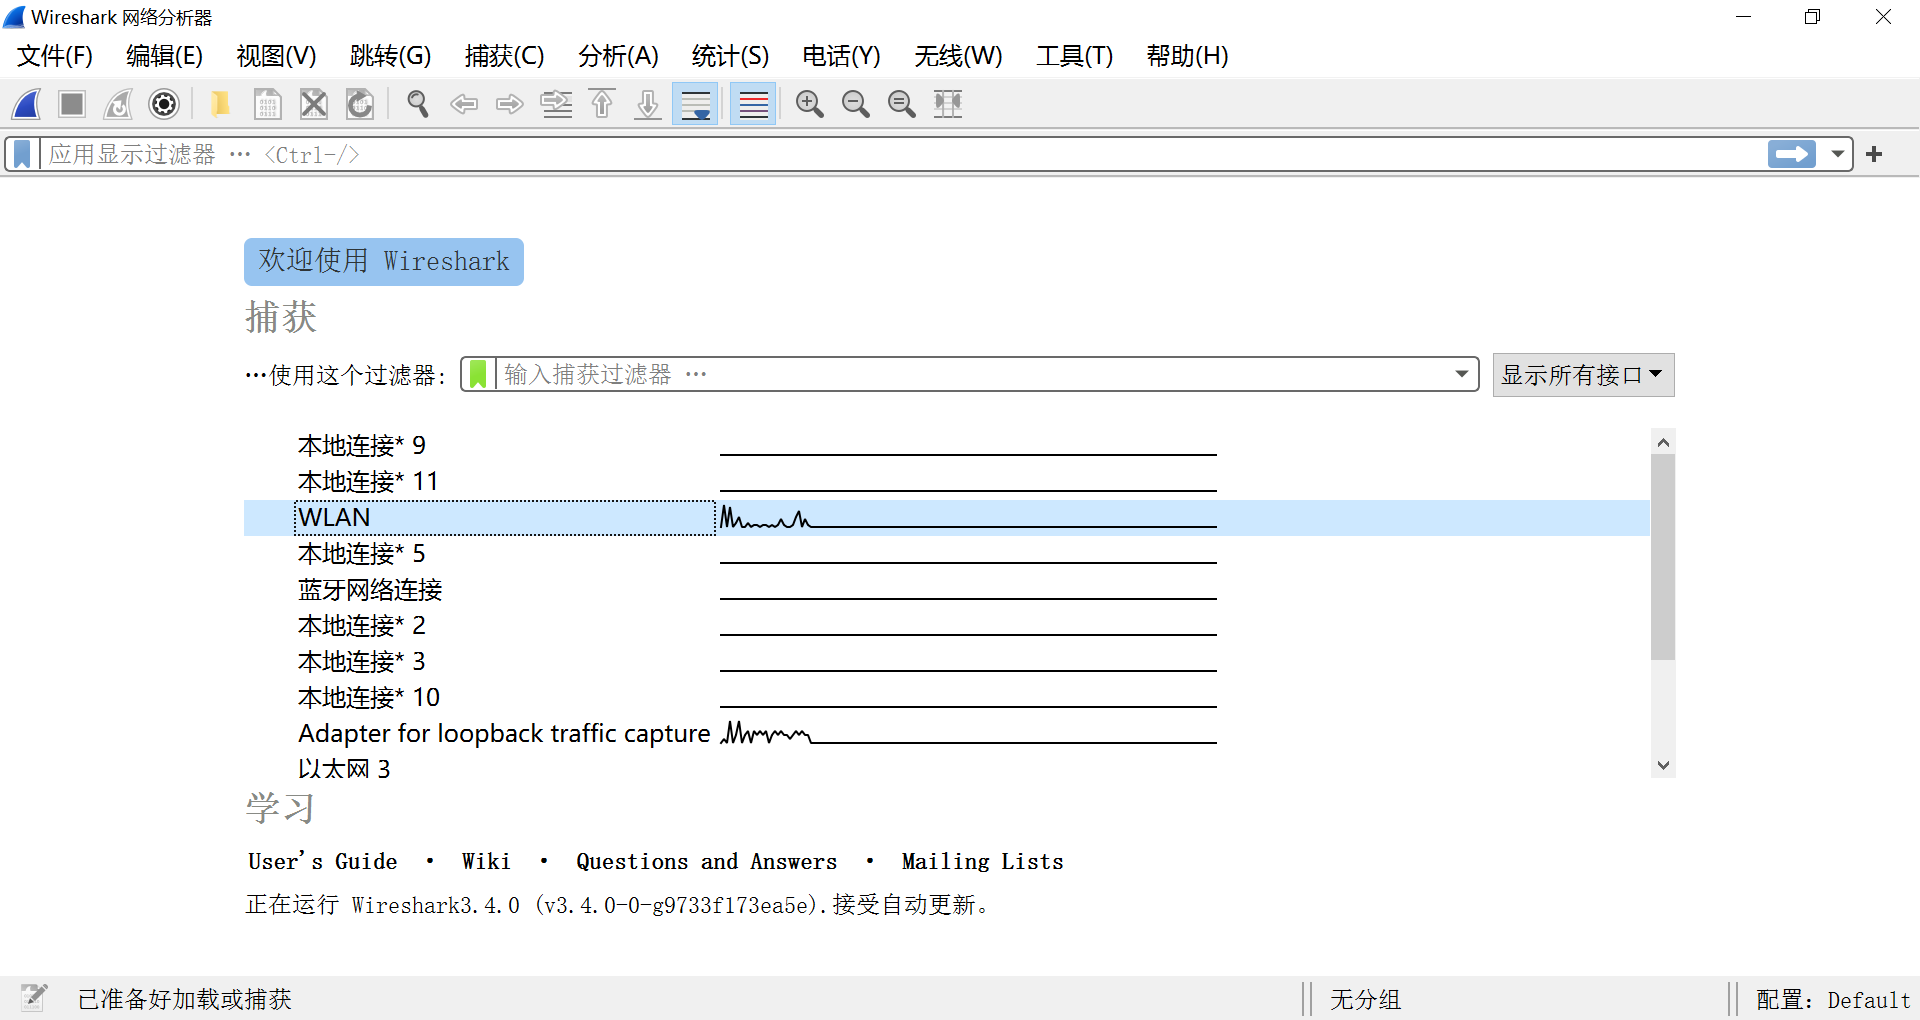The width and height of the screenshot is (1920, 1020).
Task: Open the 帮助(H) menu
Action: (1188, 56)
